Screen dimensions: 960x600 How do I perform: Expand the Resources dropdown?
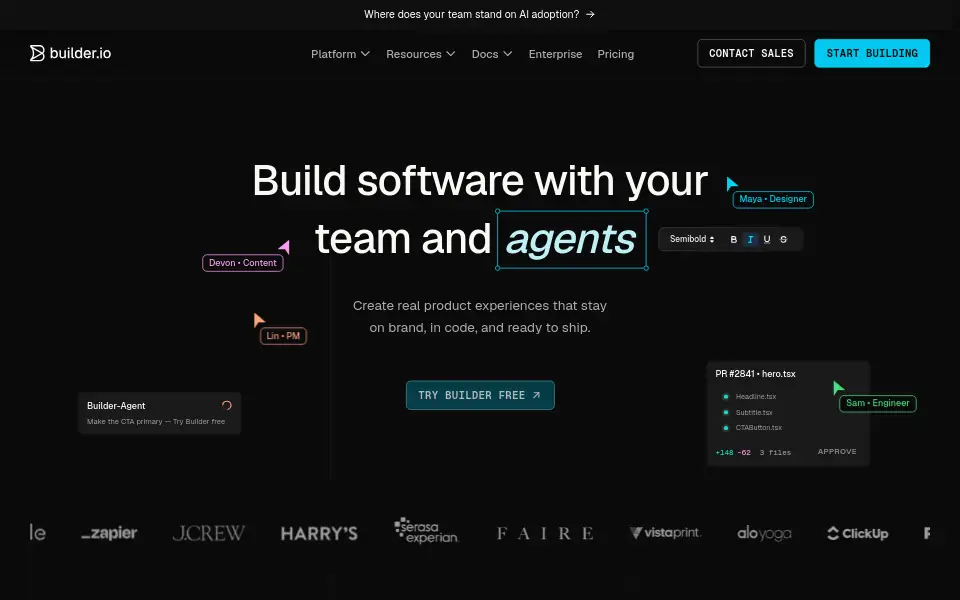pyautogui.click(x=421, y=54)
